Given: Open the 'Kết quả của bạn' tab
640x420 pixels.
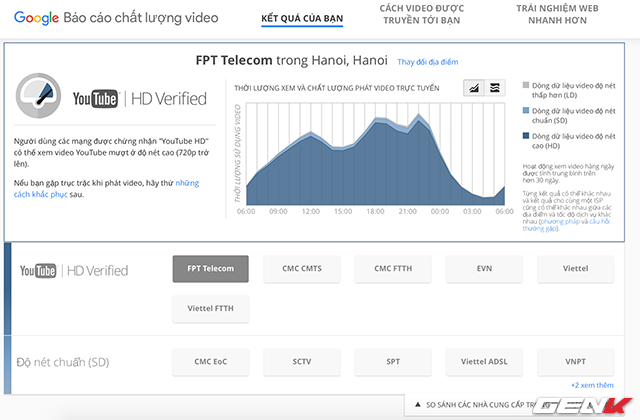Looking at the screenshot, I should pyautogui.click(x=300, y=19).
